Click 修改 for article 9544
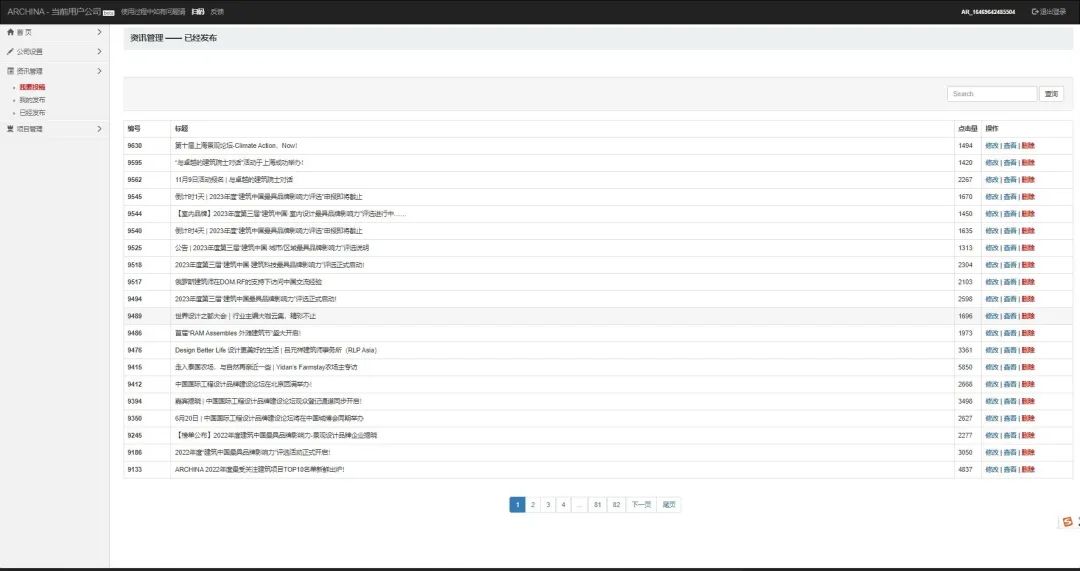Viewport: 1080px width, 571px height. tap(992, 214)
